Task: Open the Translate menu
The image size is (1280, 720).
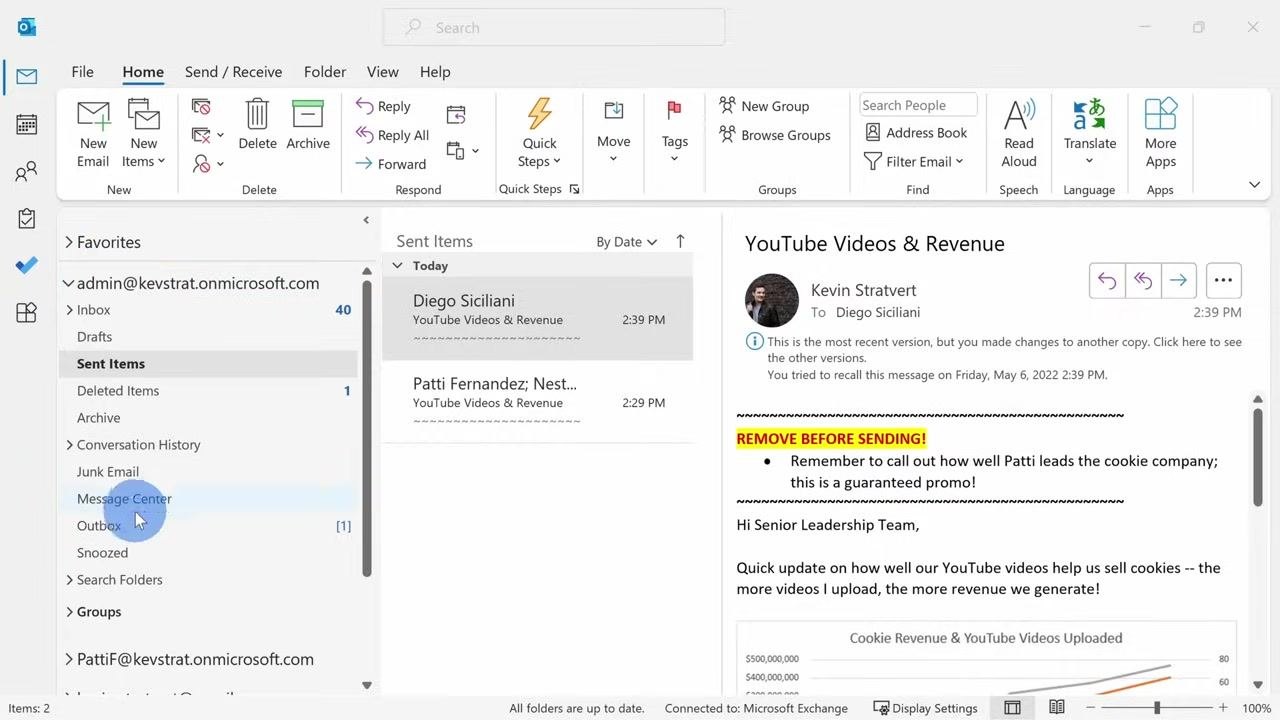Action: click(x=1089, y=134)
